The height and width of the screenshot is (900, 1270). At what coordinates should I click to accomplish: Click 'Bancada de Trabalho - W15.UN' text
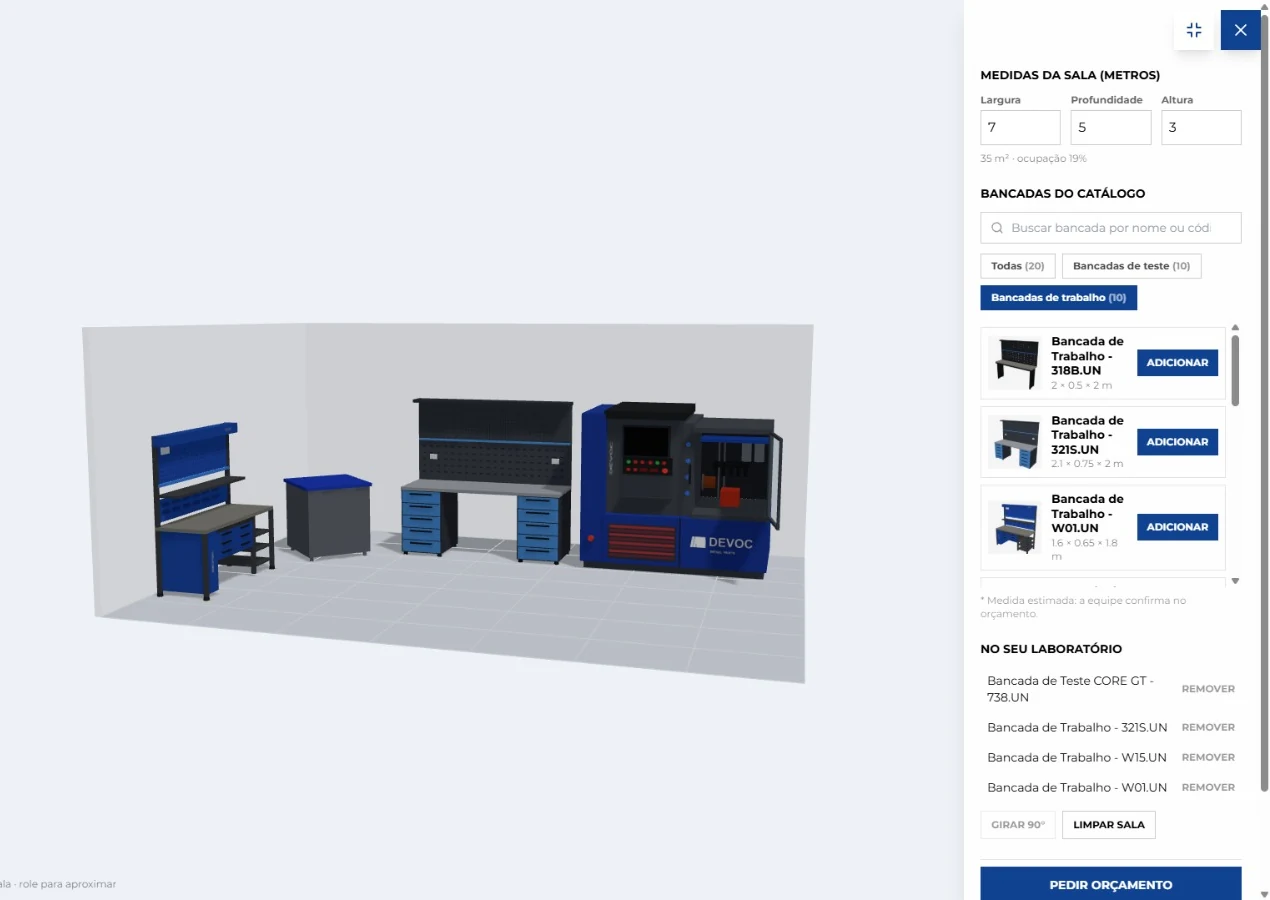click(1077, 757)
